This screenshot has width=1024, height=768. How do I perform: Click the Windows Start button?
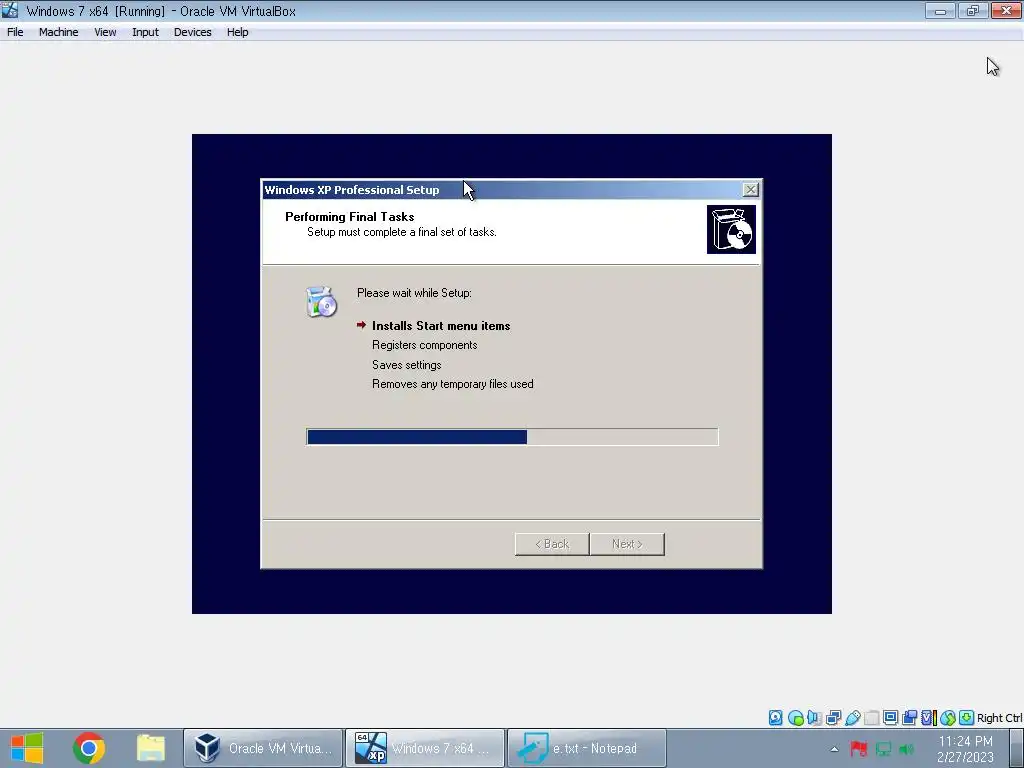(x=27, y=748)
